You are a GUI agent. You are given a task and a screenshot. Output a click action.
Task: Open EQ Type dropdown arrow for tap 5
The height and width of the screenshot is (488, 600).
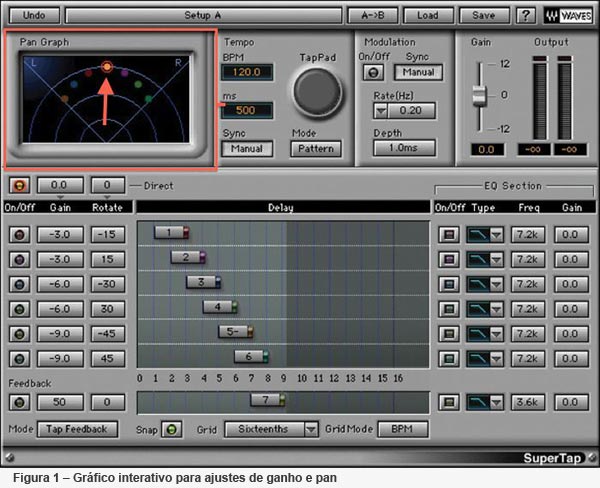(497, 334)
